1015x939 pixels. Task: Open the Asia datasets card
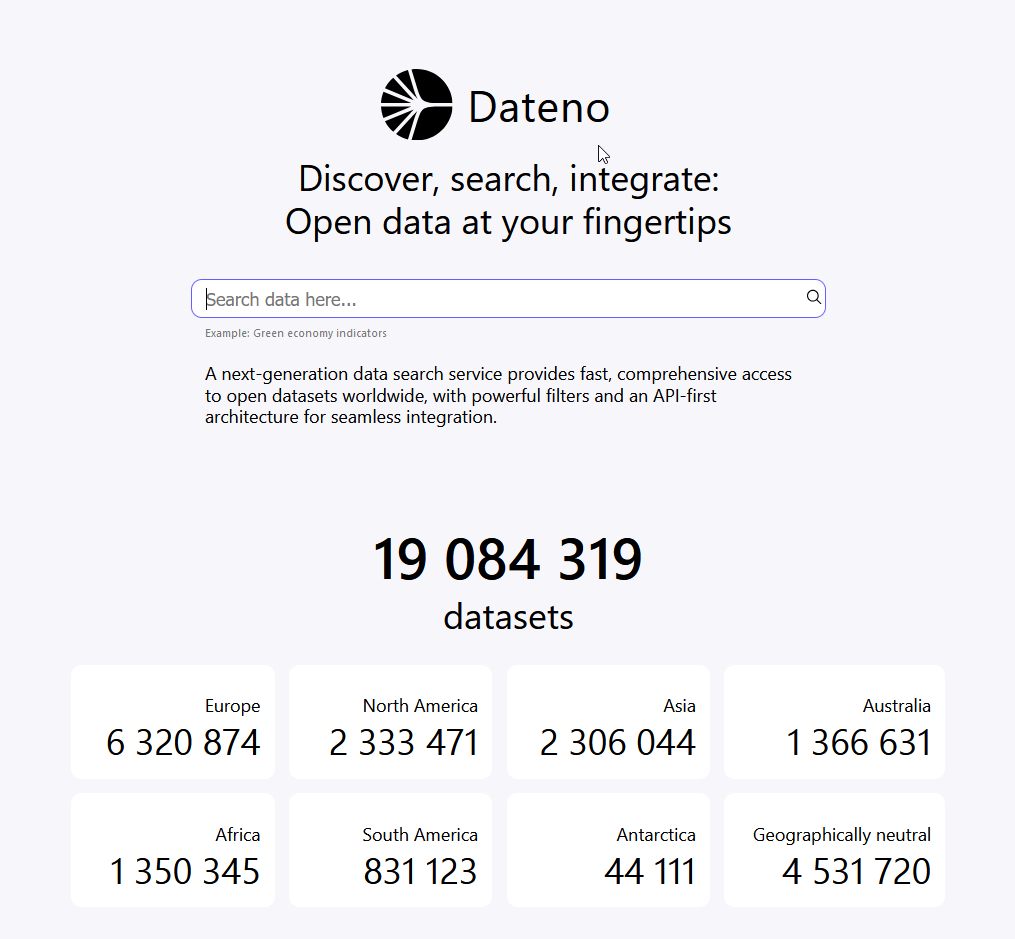(608, 722)
